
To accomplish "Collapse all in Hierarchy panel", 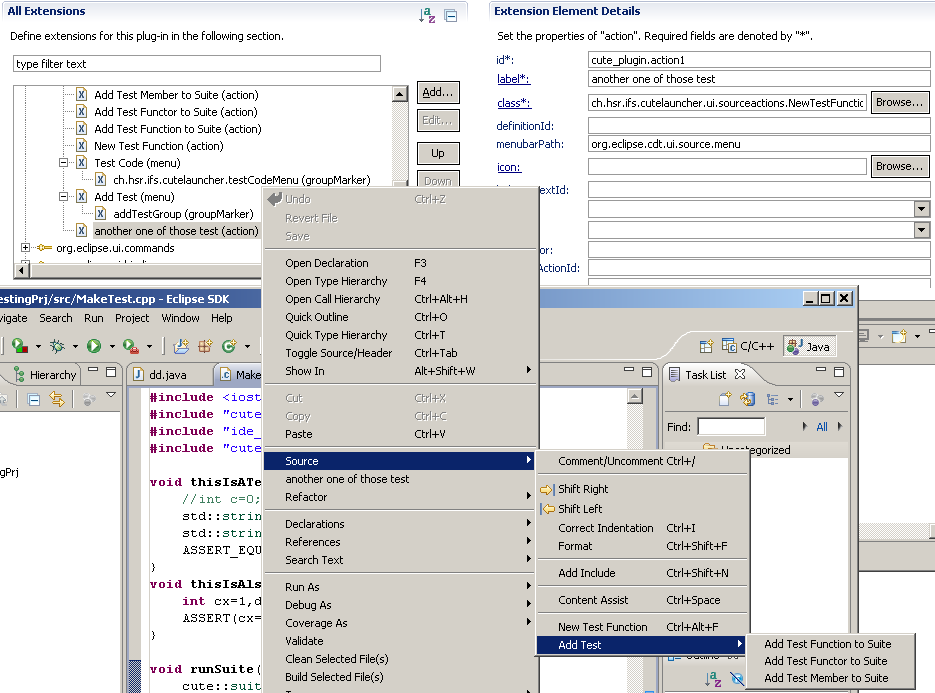I will pyautogui.click(x=34, y=400).
